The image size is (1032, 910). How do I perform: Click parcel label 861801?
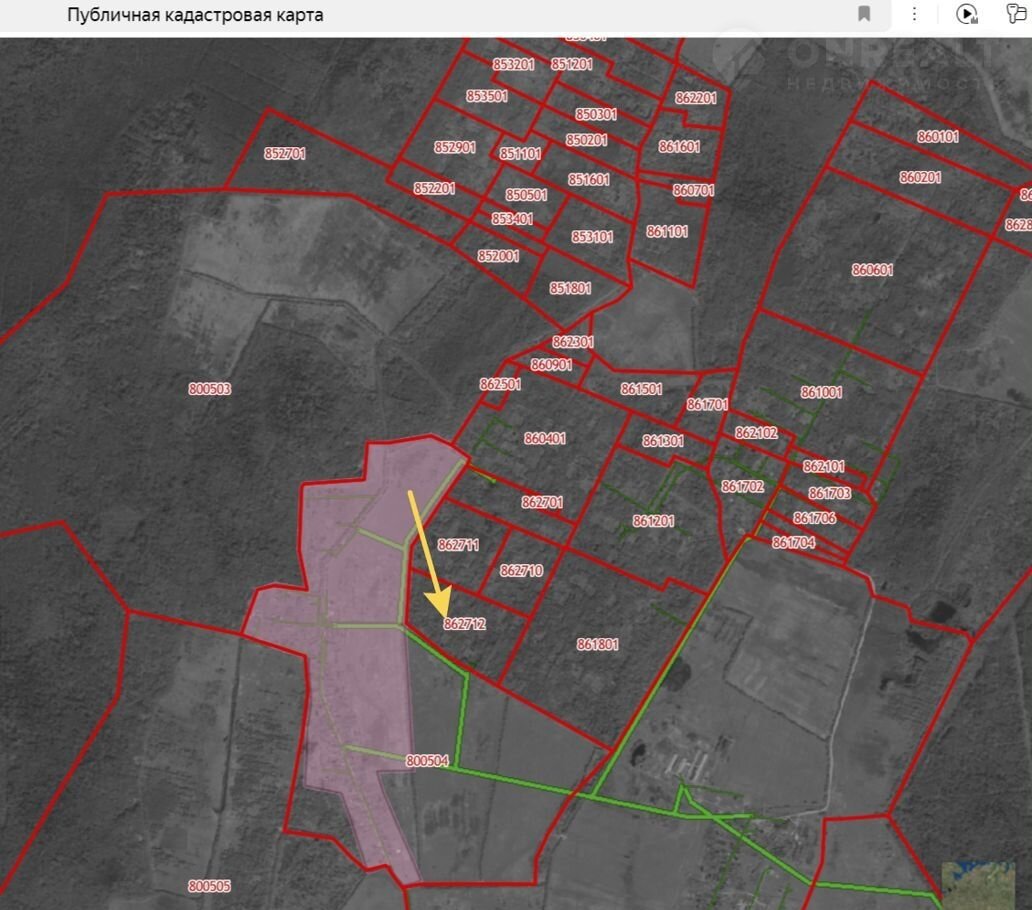(597, 645)
